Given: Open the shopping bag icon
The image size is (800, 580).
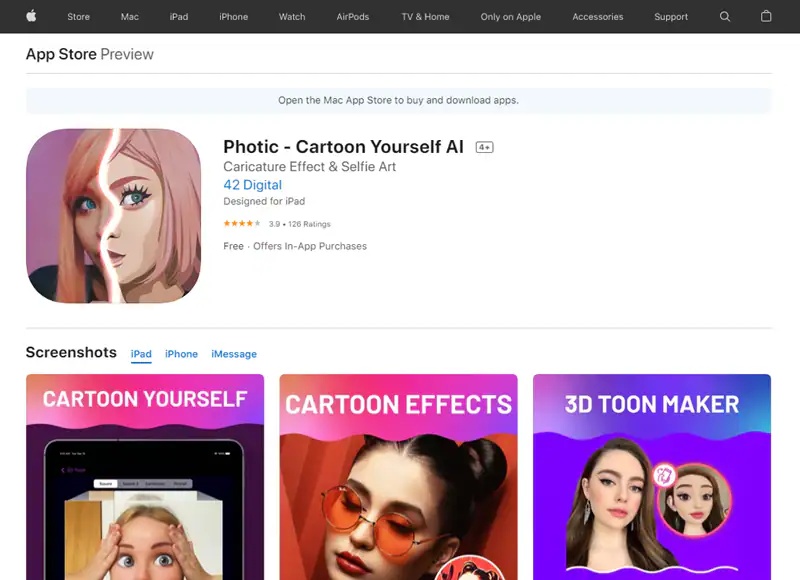Looking at the screenshot, I should tap(766, 16).
